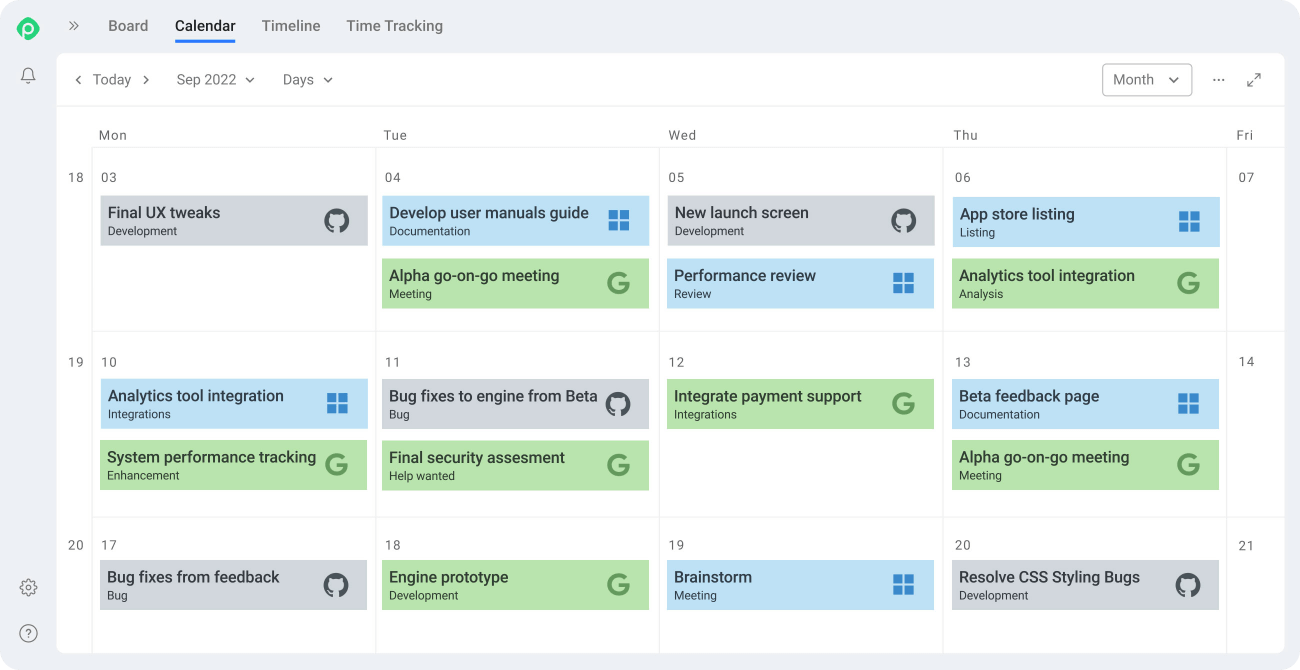Image resolution: width=1300 pixels, height=670 pixels.
Task: Go to previous period arrow
Action: pos(78,80)
